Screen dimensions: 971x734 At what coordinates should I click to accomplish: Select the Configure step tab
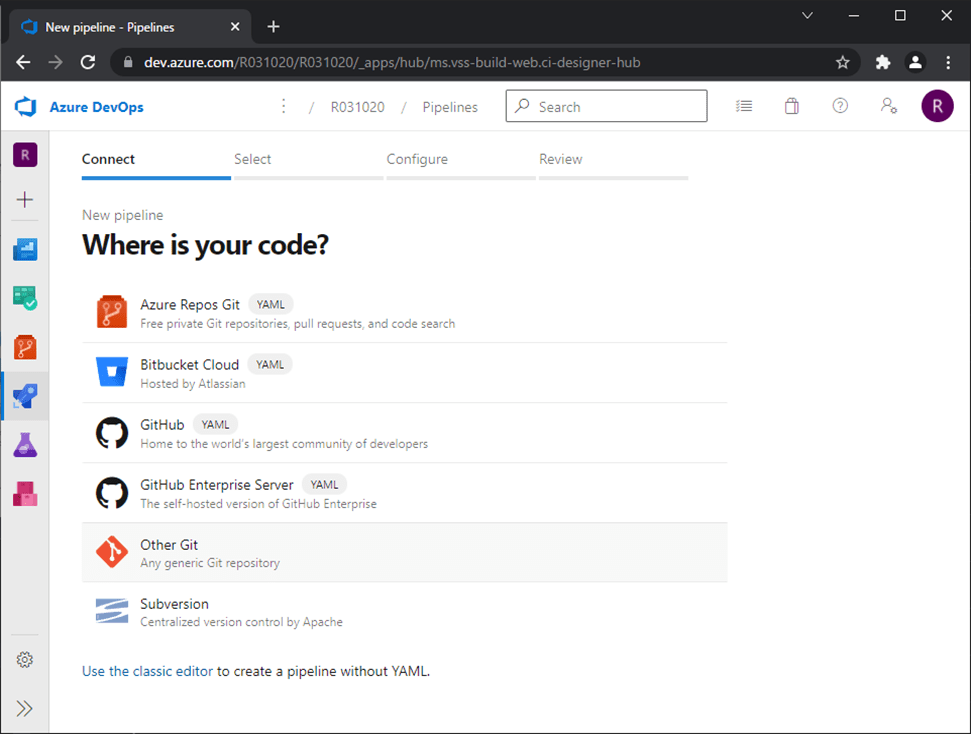point(461,164)
